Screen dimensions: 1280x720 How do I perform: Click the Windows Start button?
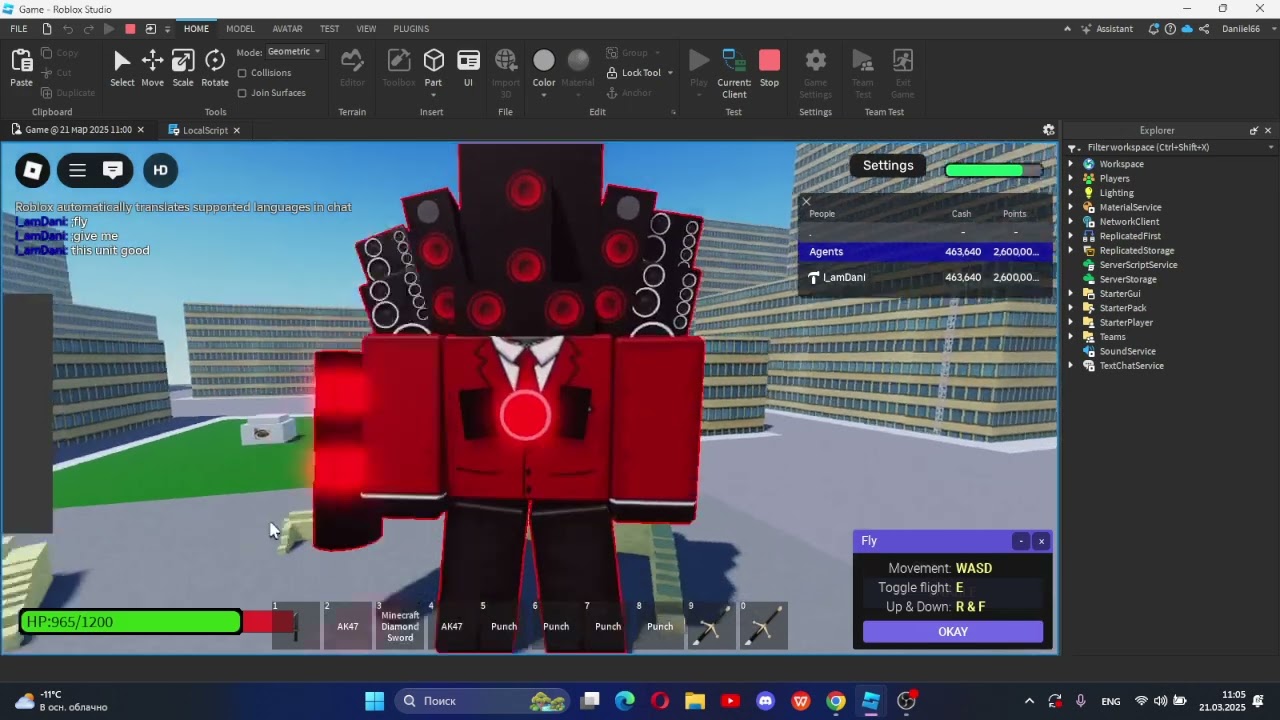374,701
